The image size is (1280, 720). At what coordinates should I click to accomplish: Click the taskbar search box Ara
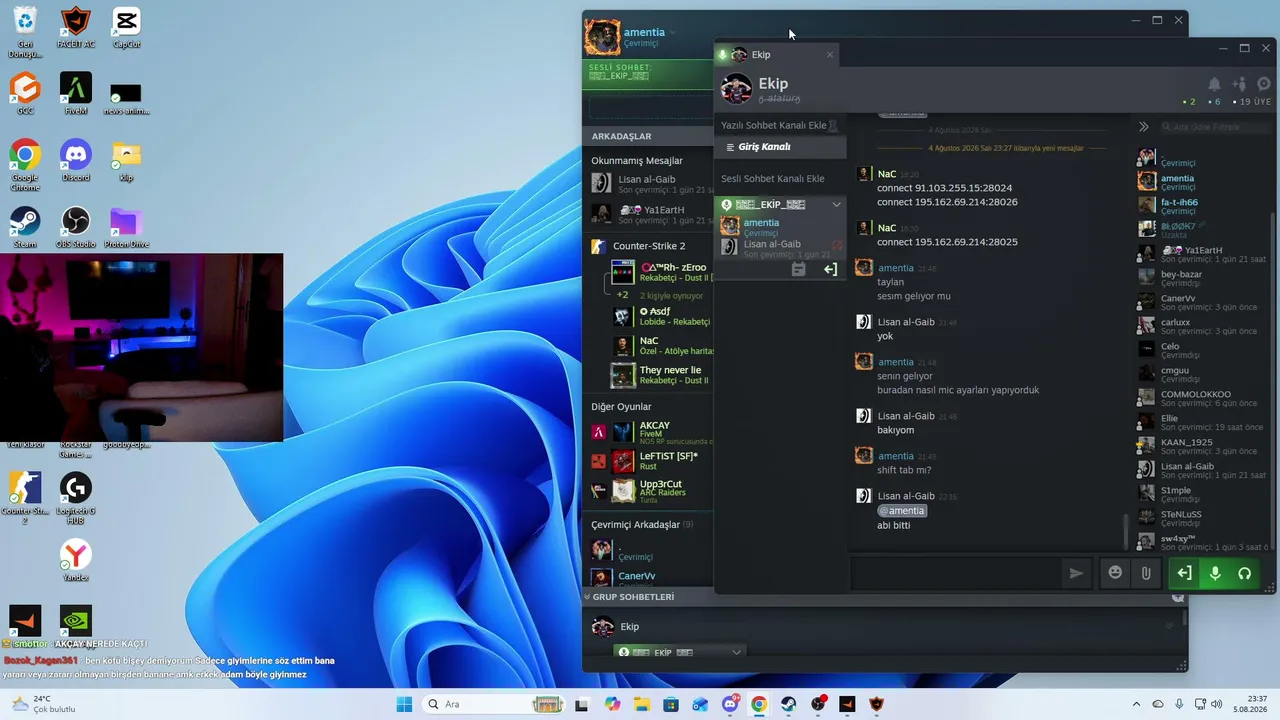(495, 704)
